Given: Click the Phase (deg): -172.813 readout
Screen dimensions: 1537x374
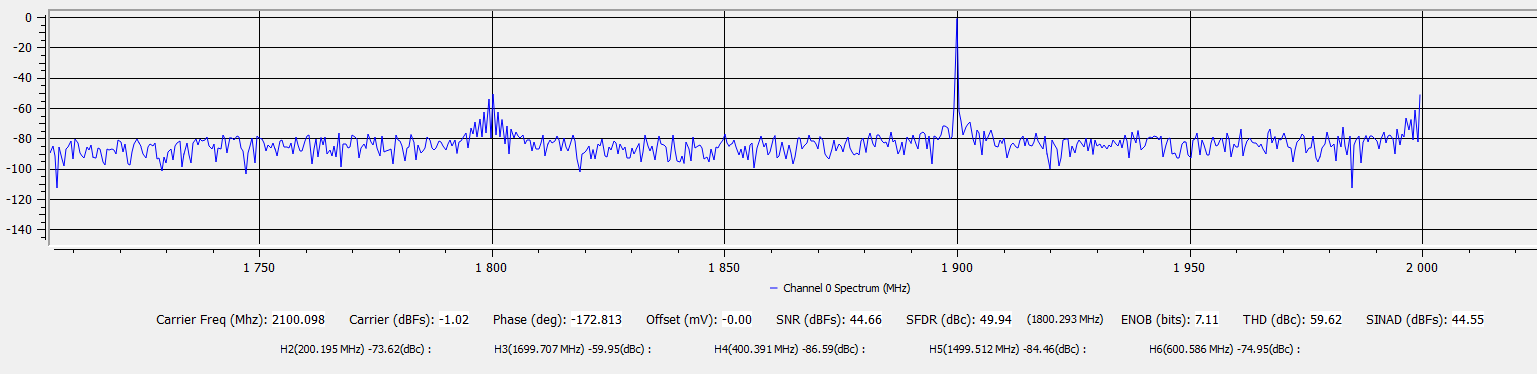Looking at the screenshot, I should pyautogui.click(x=557, y=320).
